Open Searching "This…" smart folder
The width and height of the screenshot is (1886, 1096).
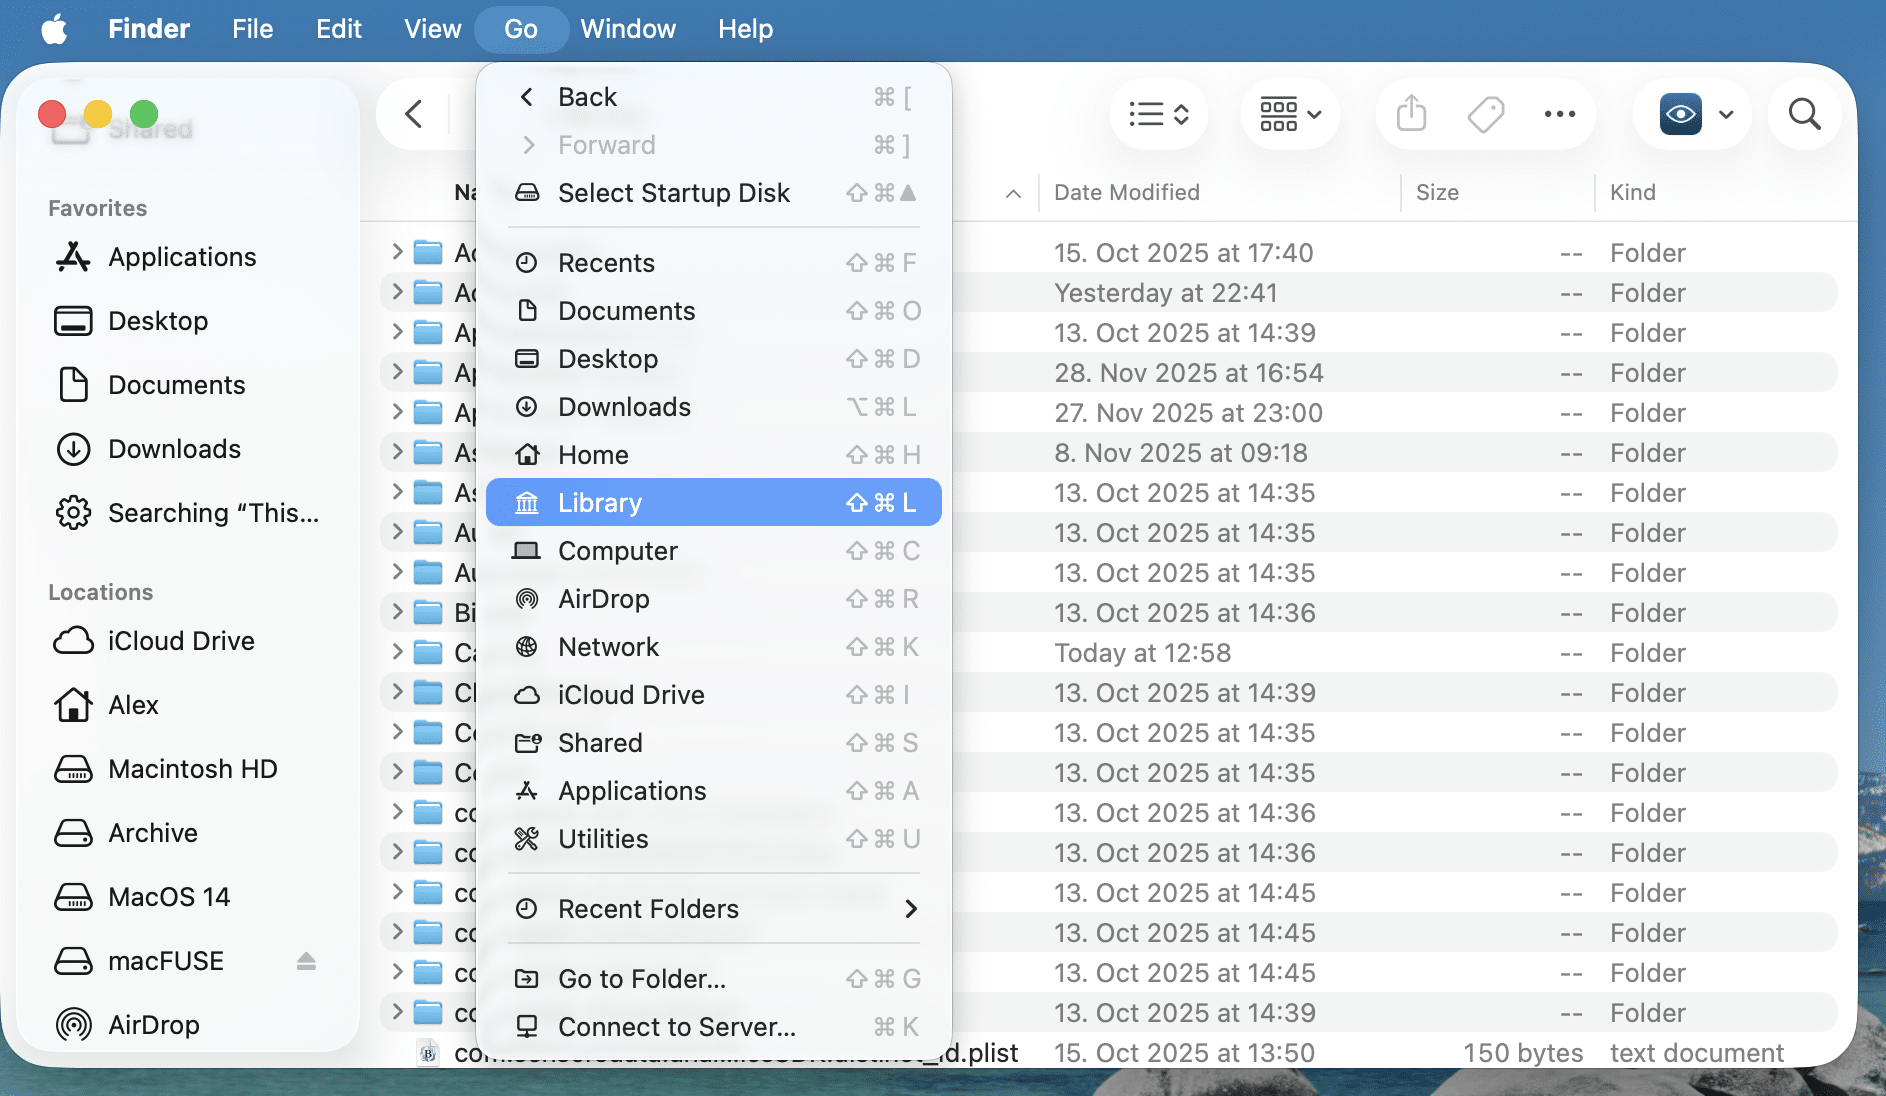tap(188, 513)
